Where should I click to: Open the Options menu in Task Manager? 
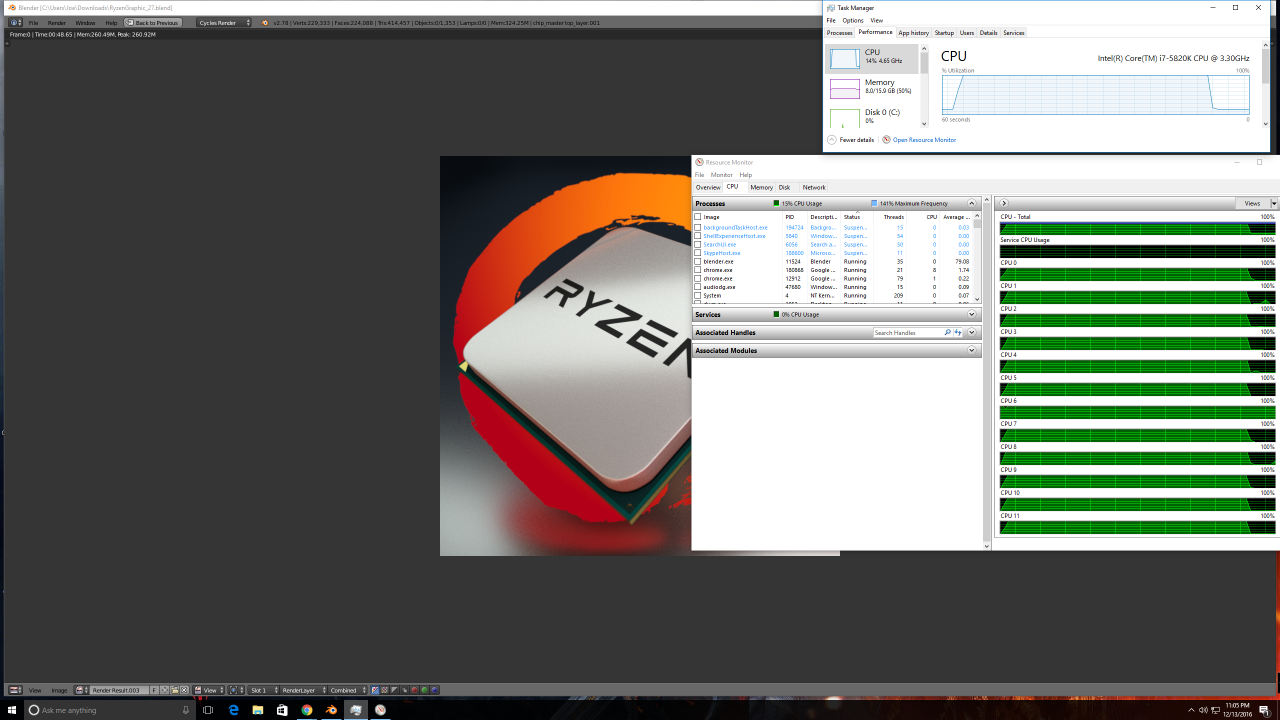[x=852, y=20]
